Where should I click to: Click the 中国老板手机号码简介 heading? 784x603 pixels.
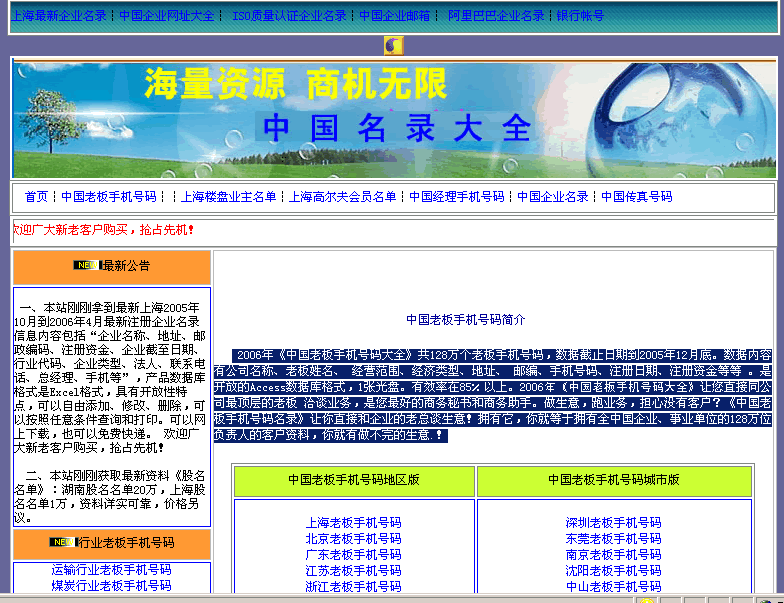click(x=466, y=320)
